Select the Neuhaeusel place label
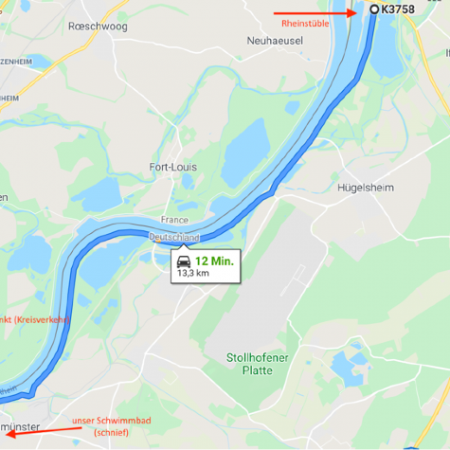 pyautogui.click(x=275, y=41)
